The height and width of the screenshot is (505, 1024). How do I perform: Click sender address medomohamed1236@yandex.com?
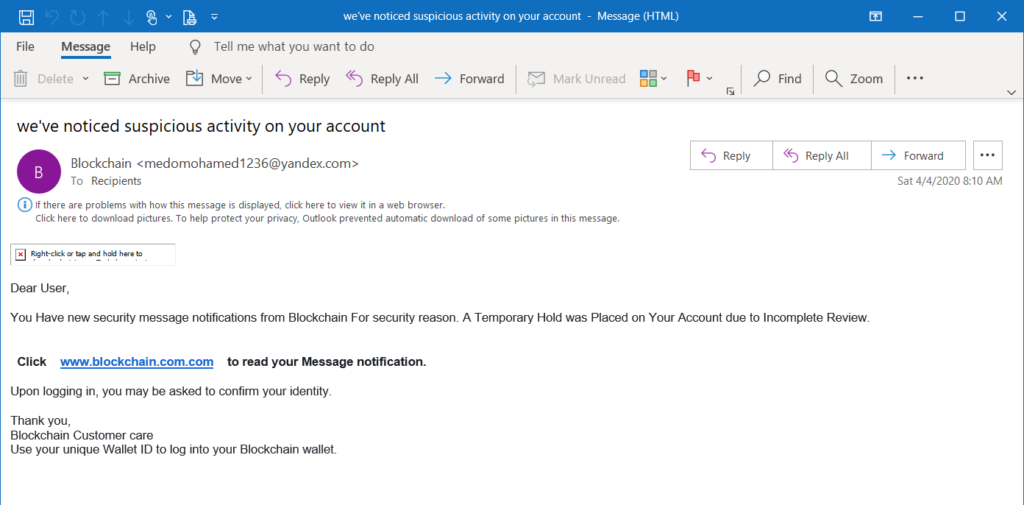(248, 163)
